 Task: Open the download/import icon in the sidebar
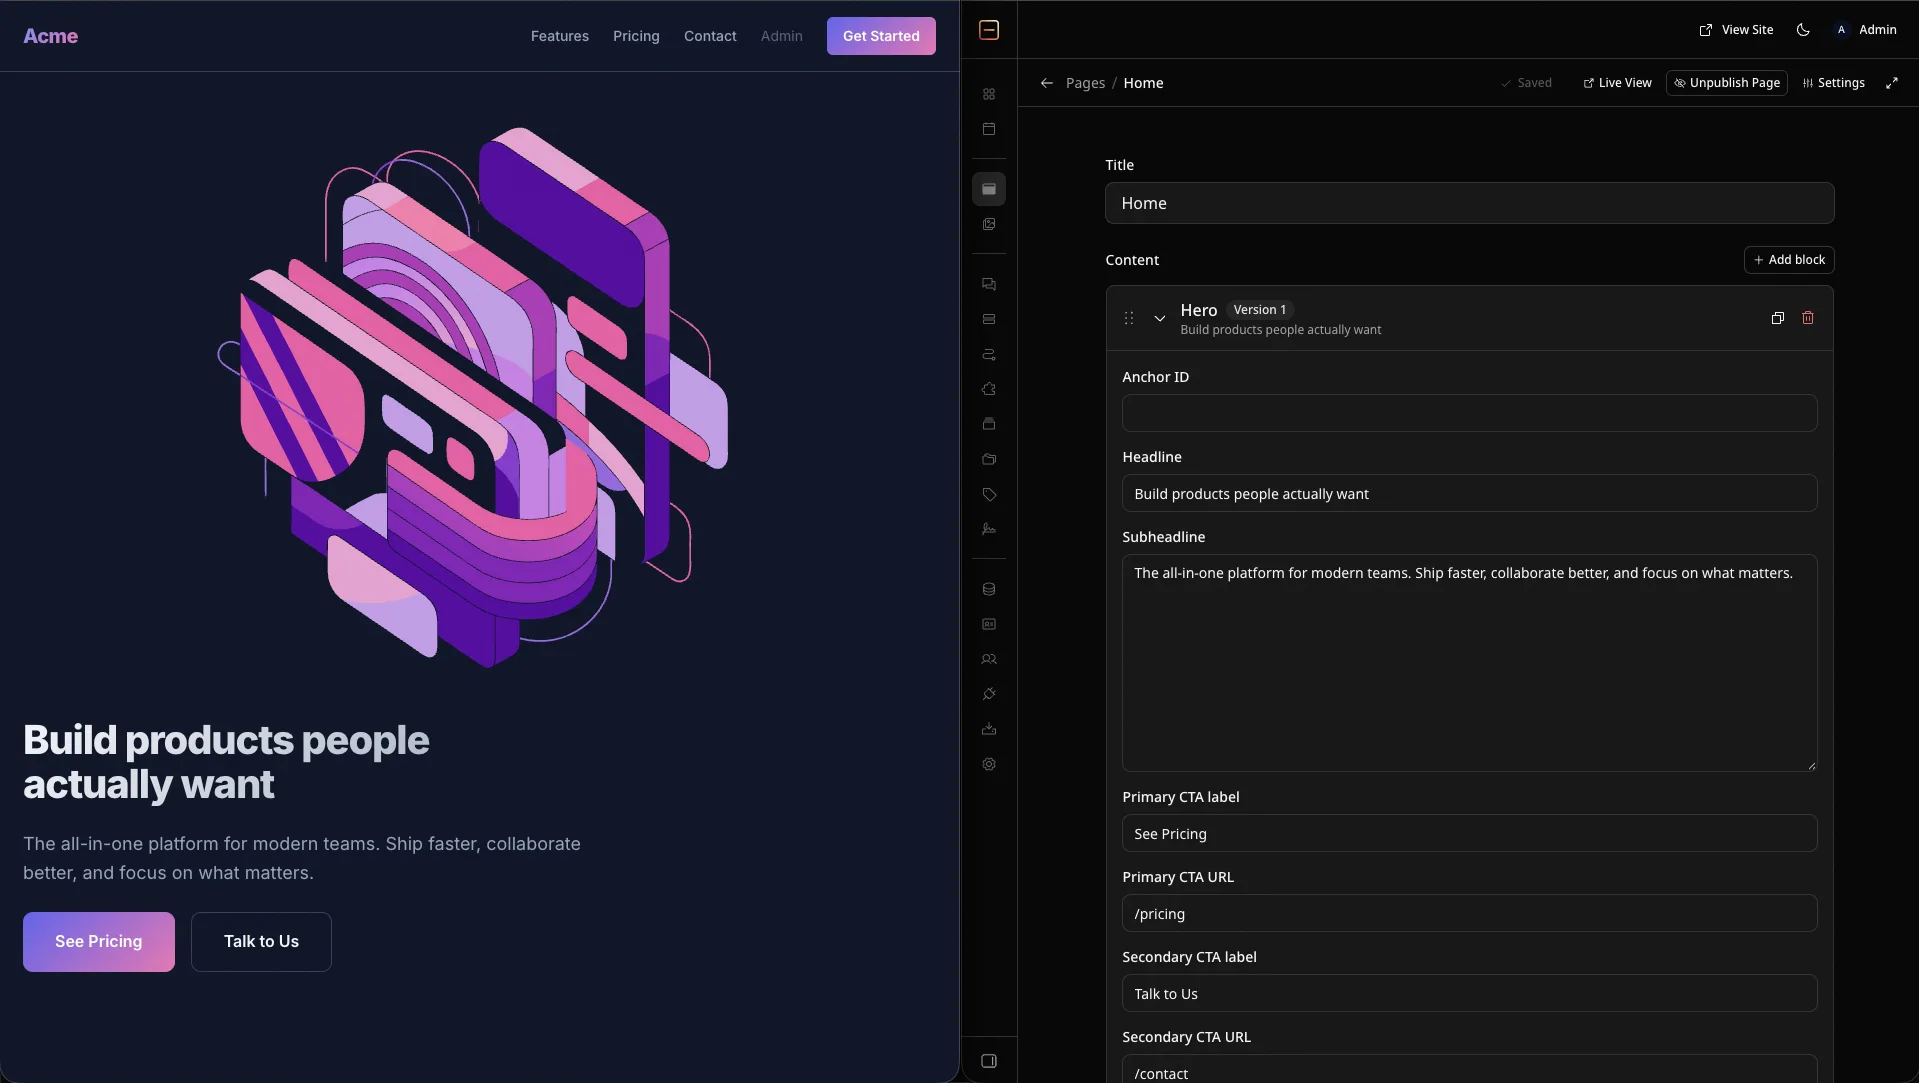point(989,729)
